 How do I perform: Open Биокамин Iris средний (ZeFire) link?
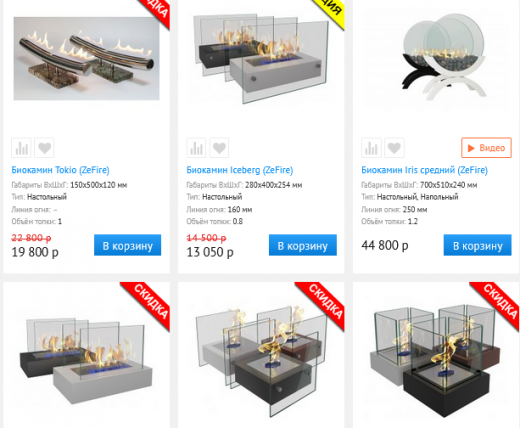[424, 170]
